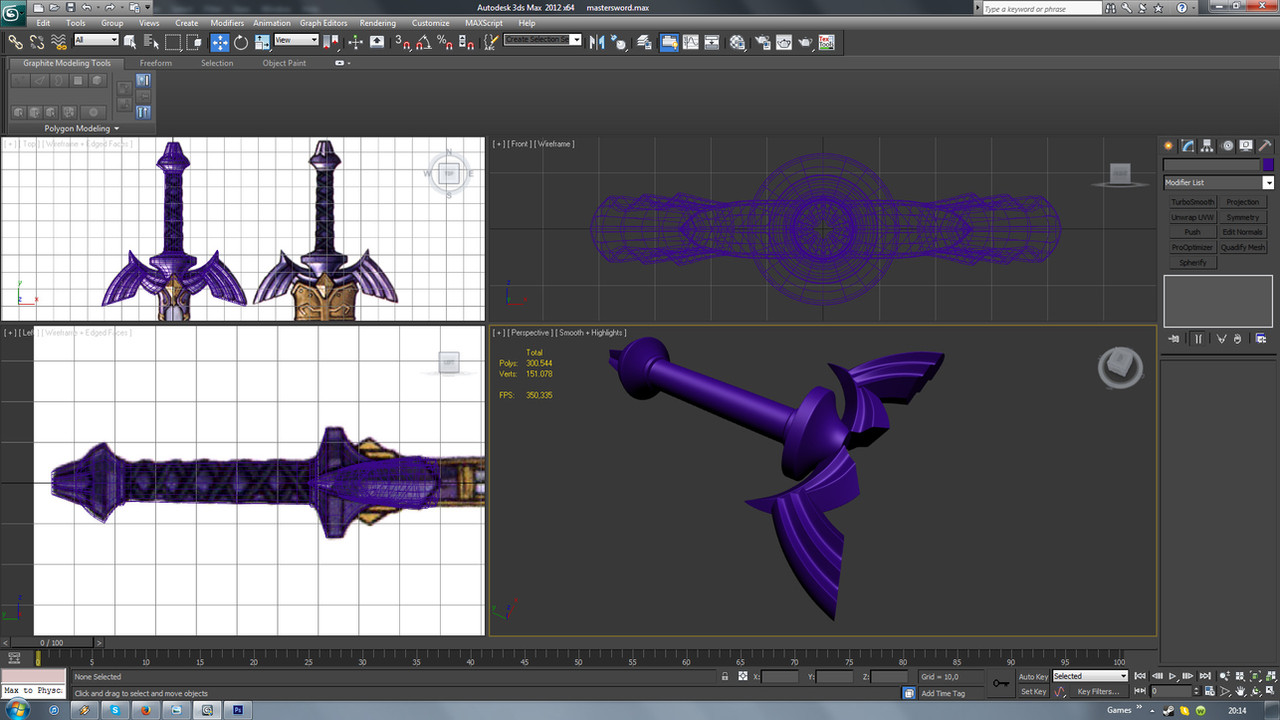The height and width of the screenshot is (720, 1280).
Task: Click the Symmetry modifier button
Action: pos(1243,217)
